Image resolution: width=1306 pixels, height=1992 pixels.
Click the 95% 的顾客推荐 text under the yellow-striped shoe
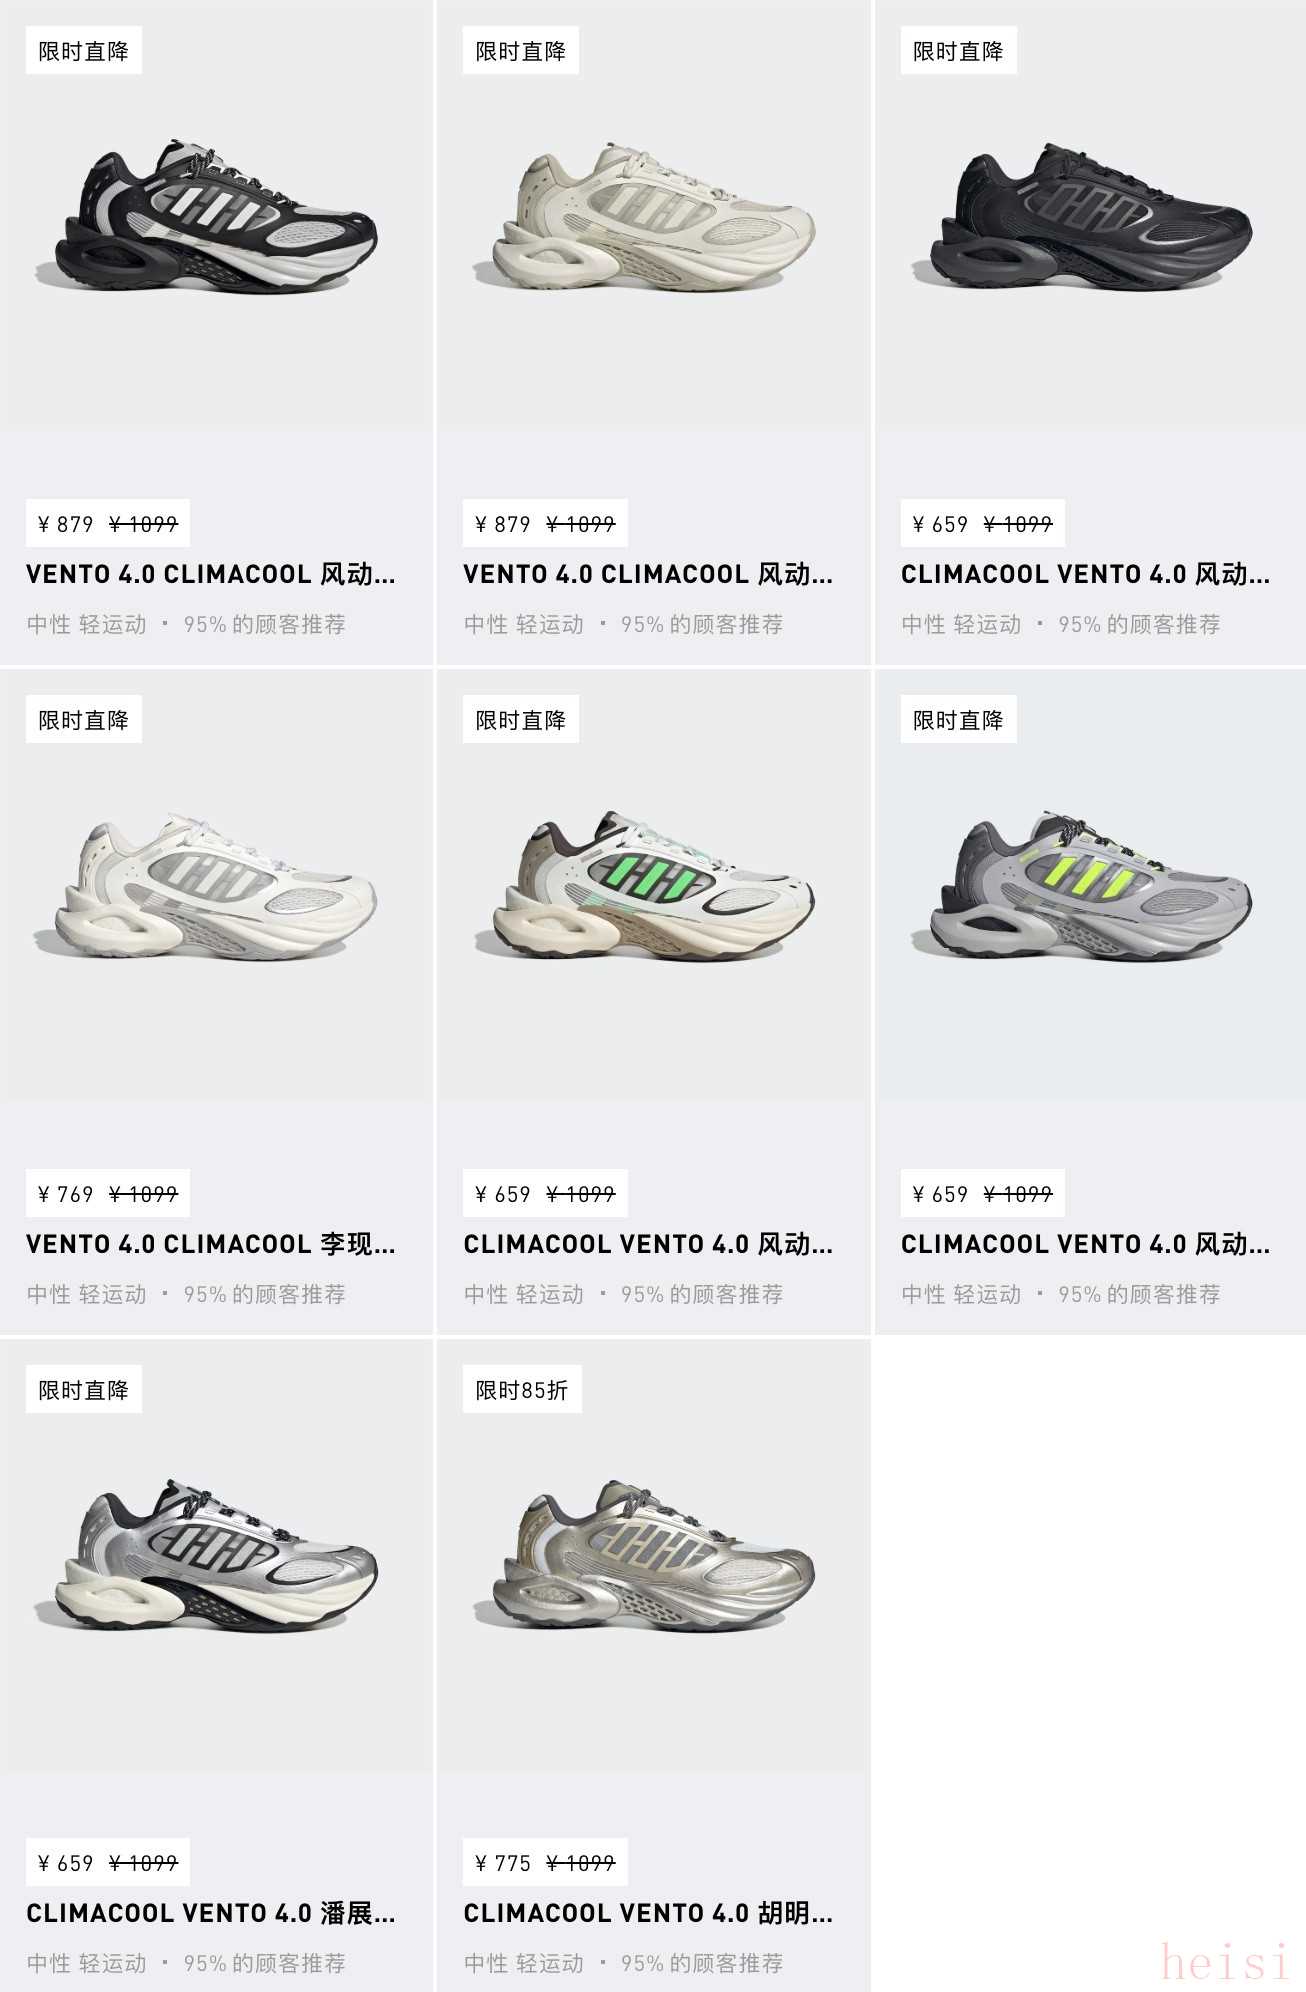(x=1139, y=1294)
